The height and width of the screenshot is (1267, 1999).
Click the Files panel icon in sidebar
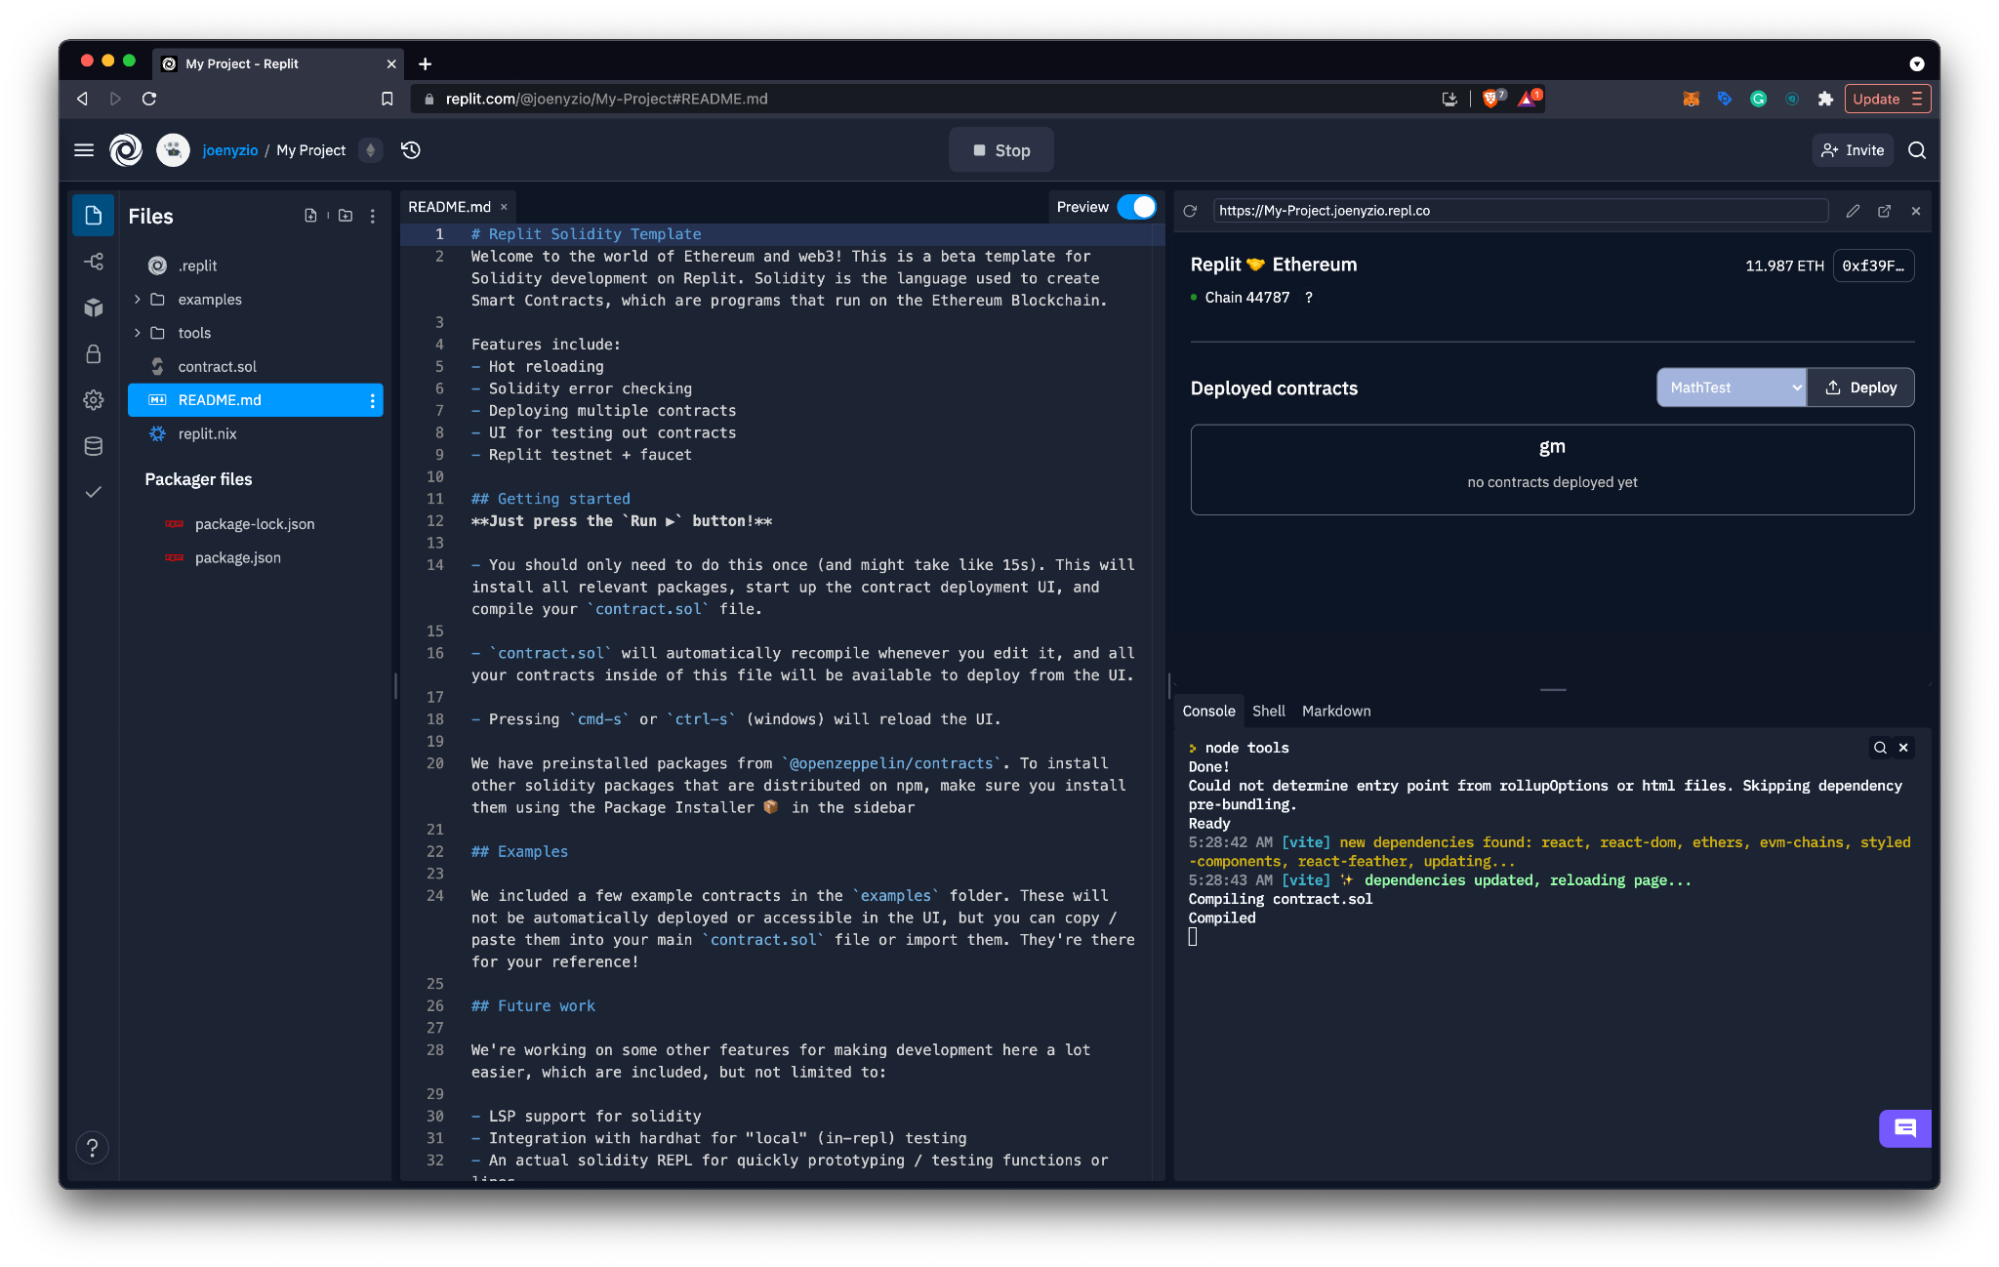click(x=93, y=214)
